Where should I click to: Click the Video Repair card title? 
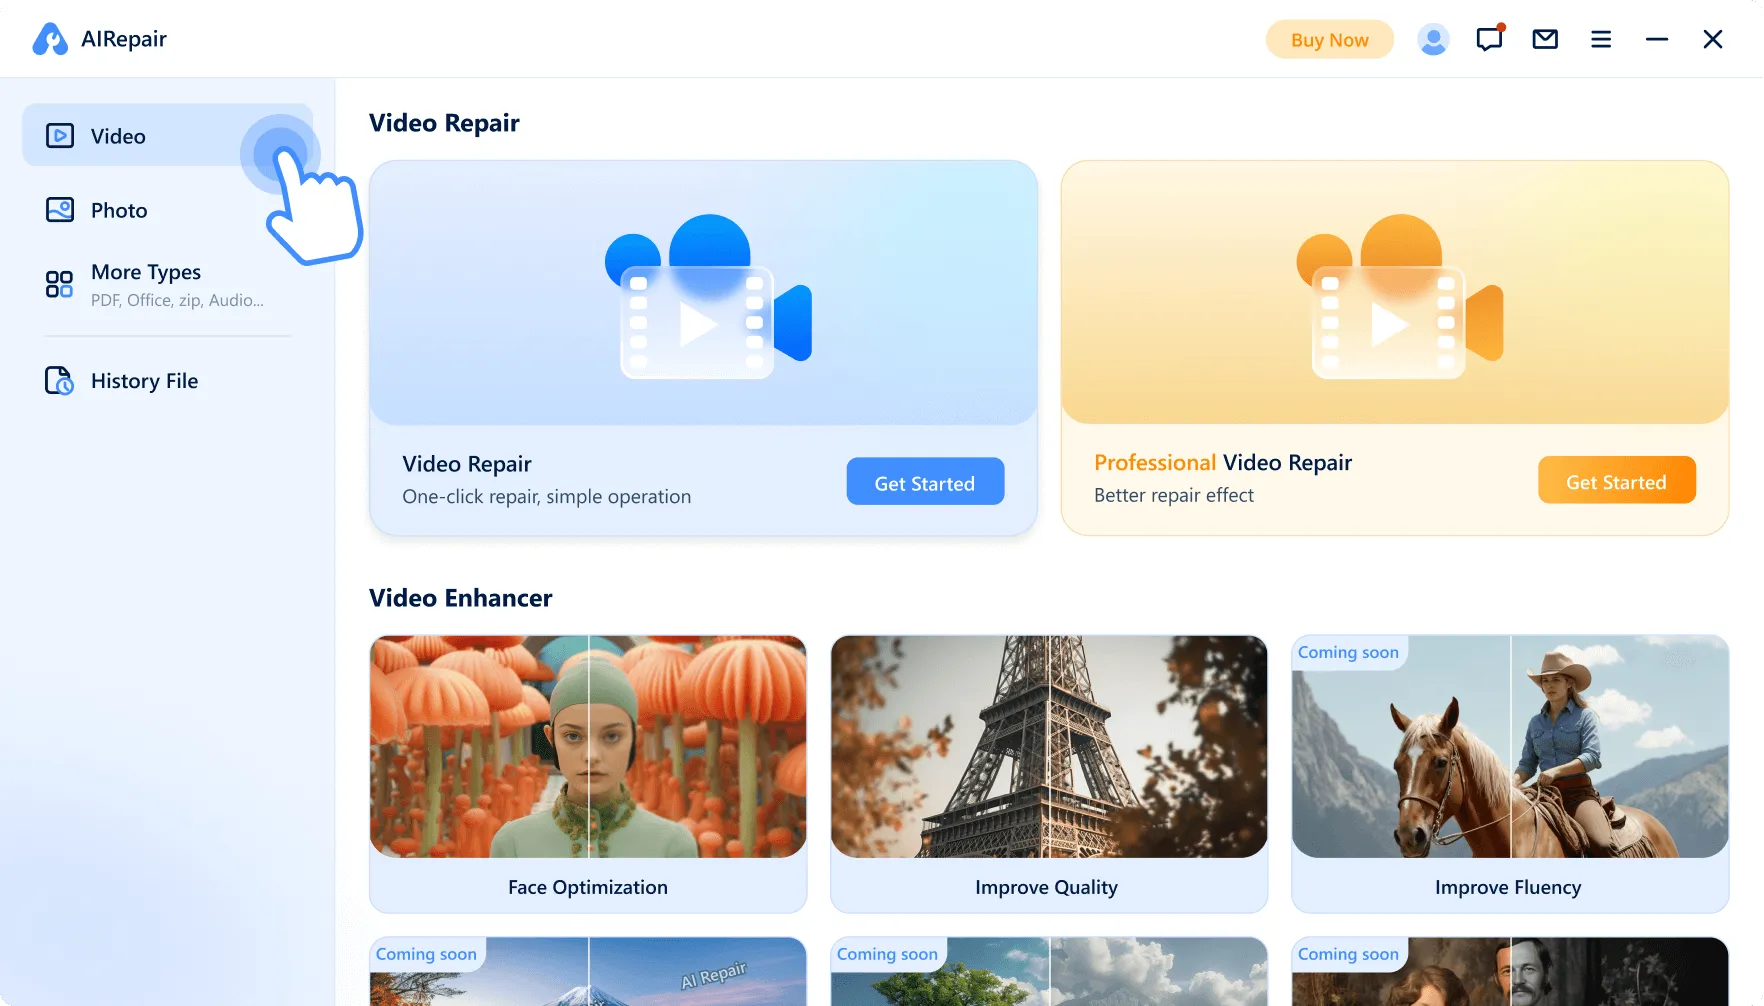[467, 464]
